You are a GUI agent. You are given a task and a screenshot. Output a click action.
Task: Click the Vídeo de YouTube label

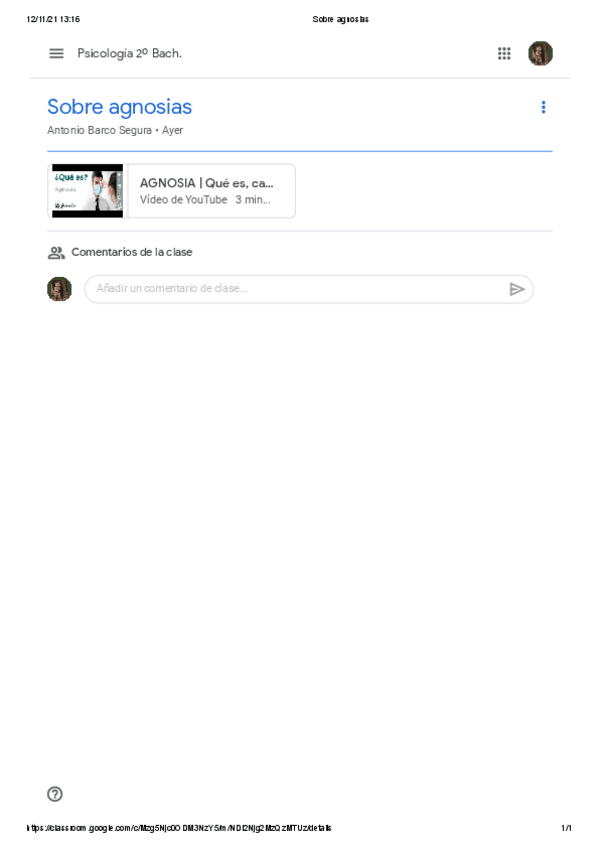point(183,200)
